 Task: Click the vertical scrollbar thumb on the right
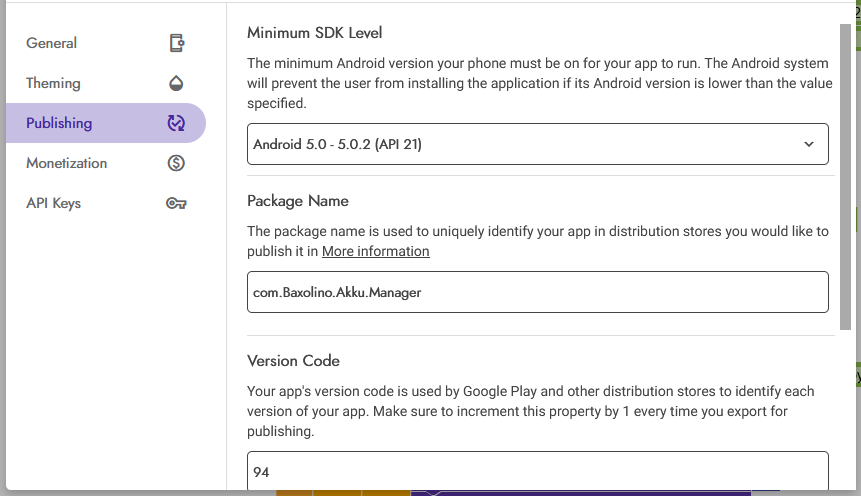pyautogui.click(x=845, y=175)
